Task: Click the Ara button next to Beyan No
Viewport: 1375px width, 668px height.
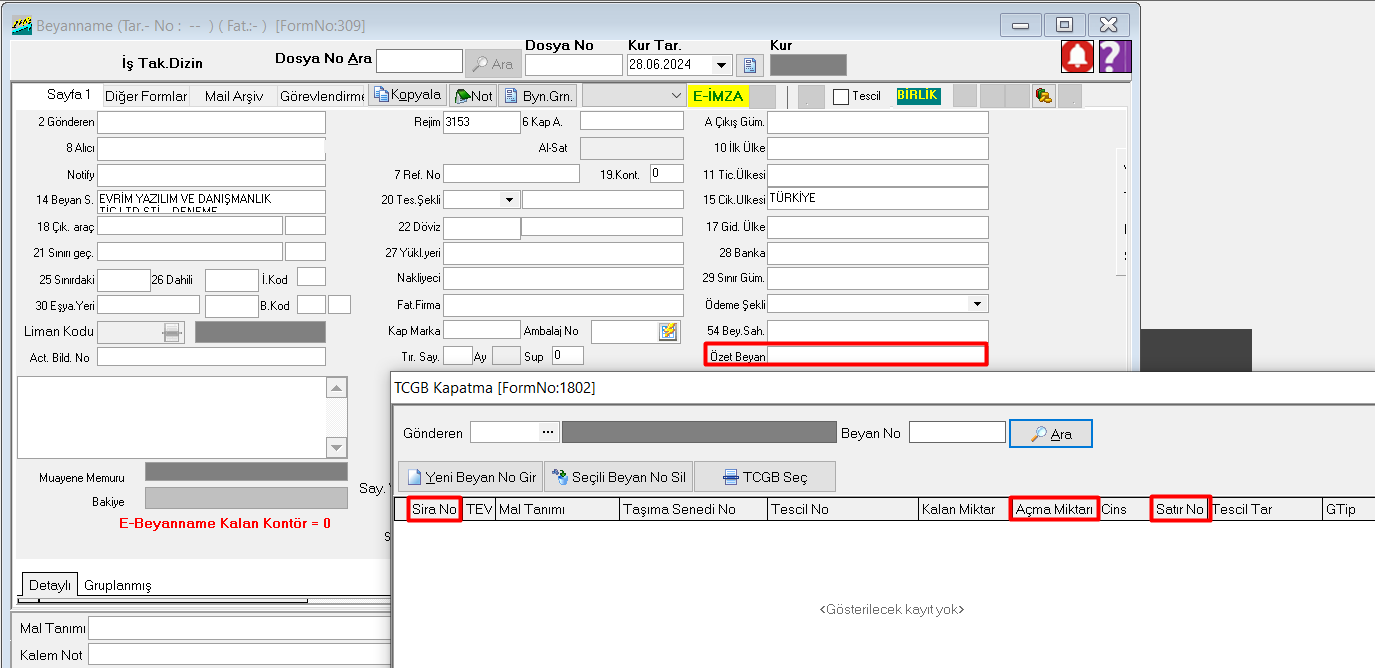Action: click(1050, 434)
